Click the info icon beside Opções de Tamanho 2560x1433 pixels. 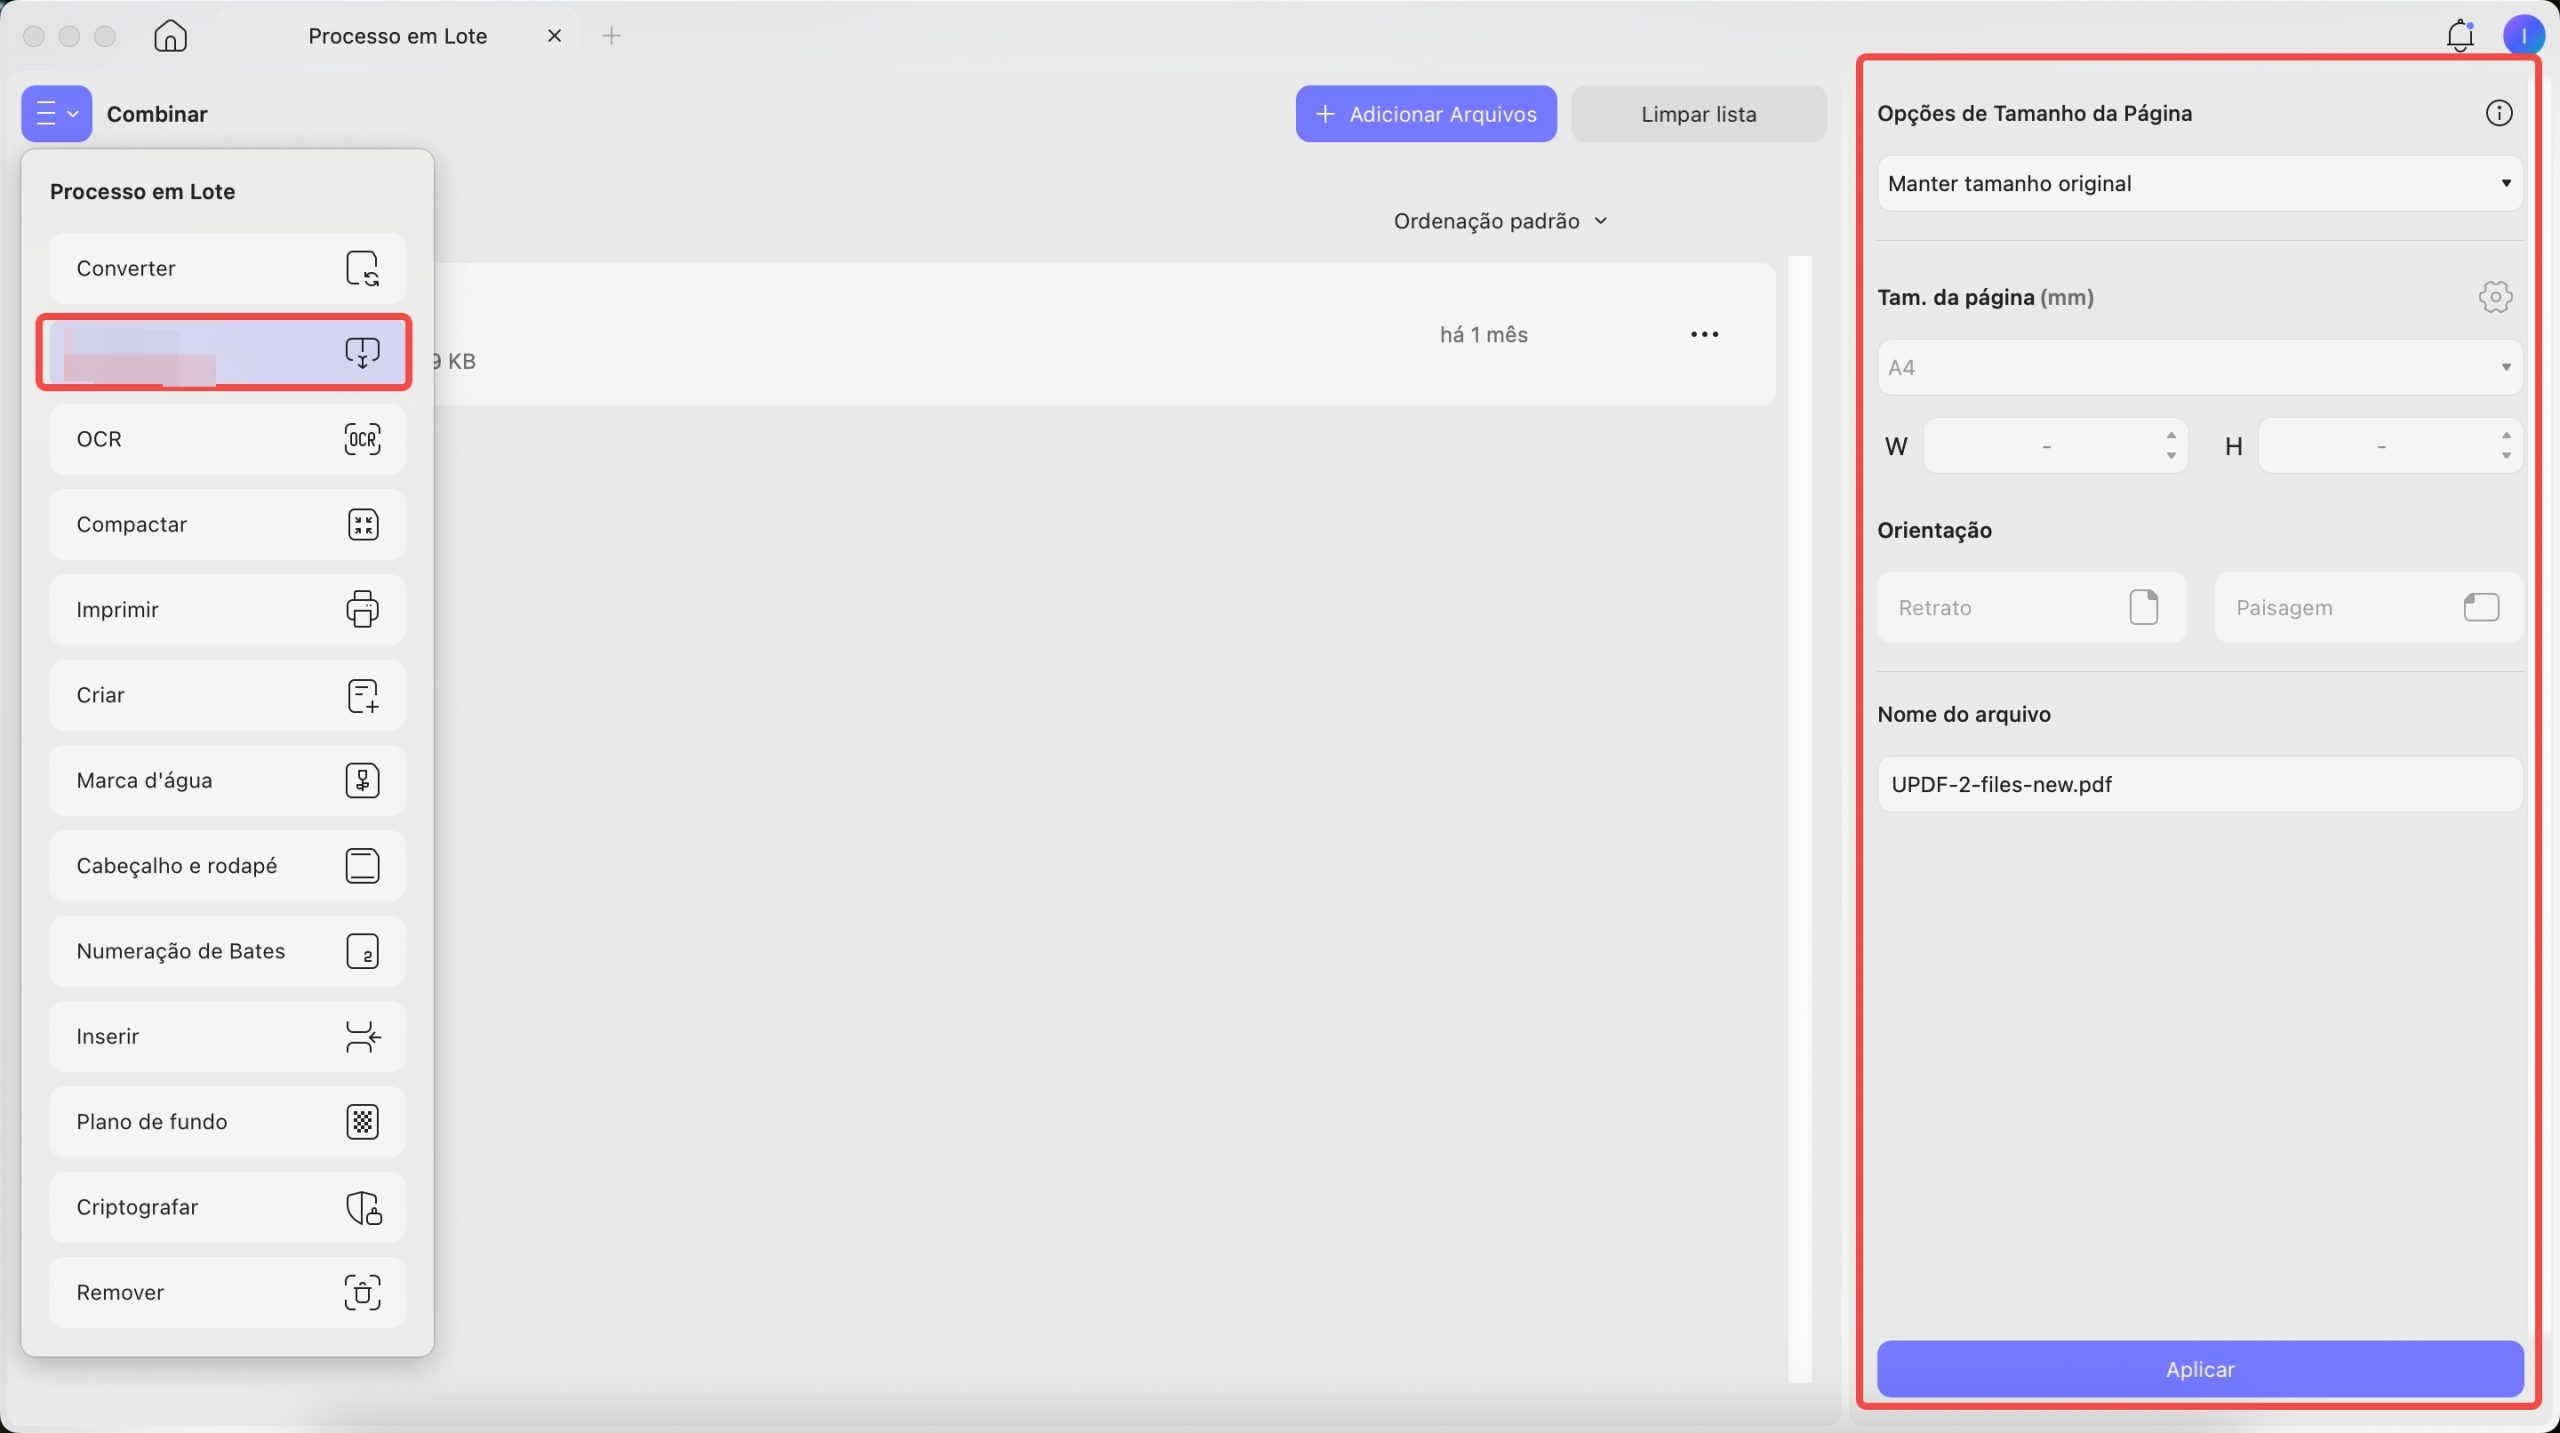pyautogui.click(x=2498, y=113)
